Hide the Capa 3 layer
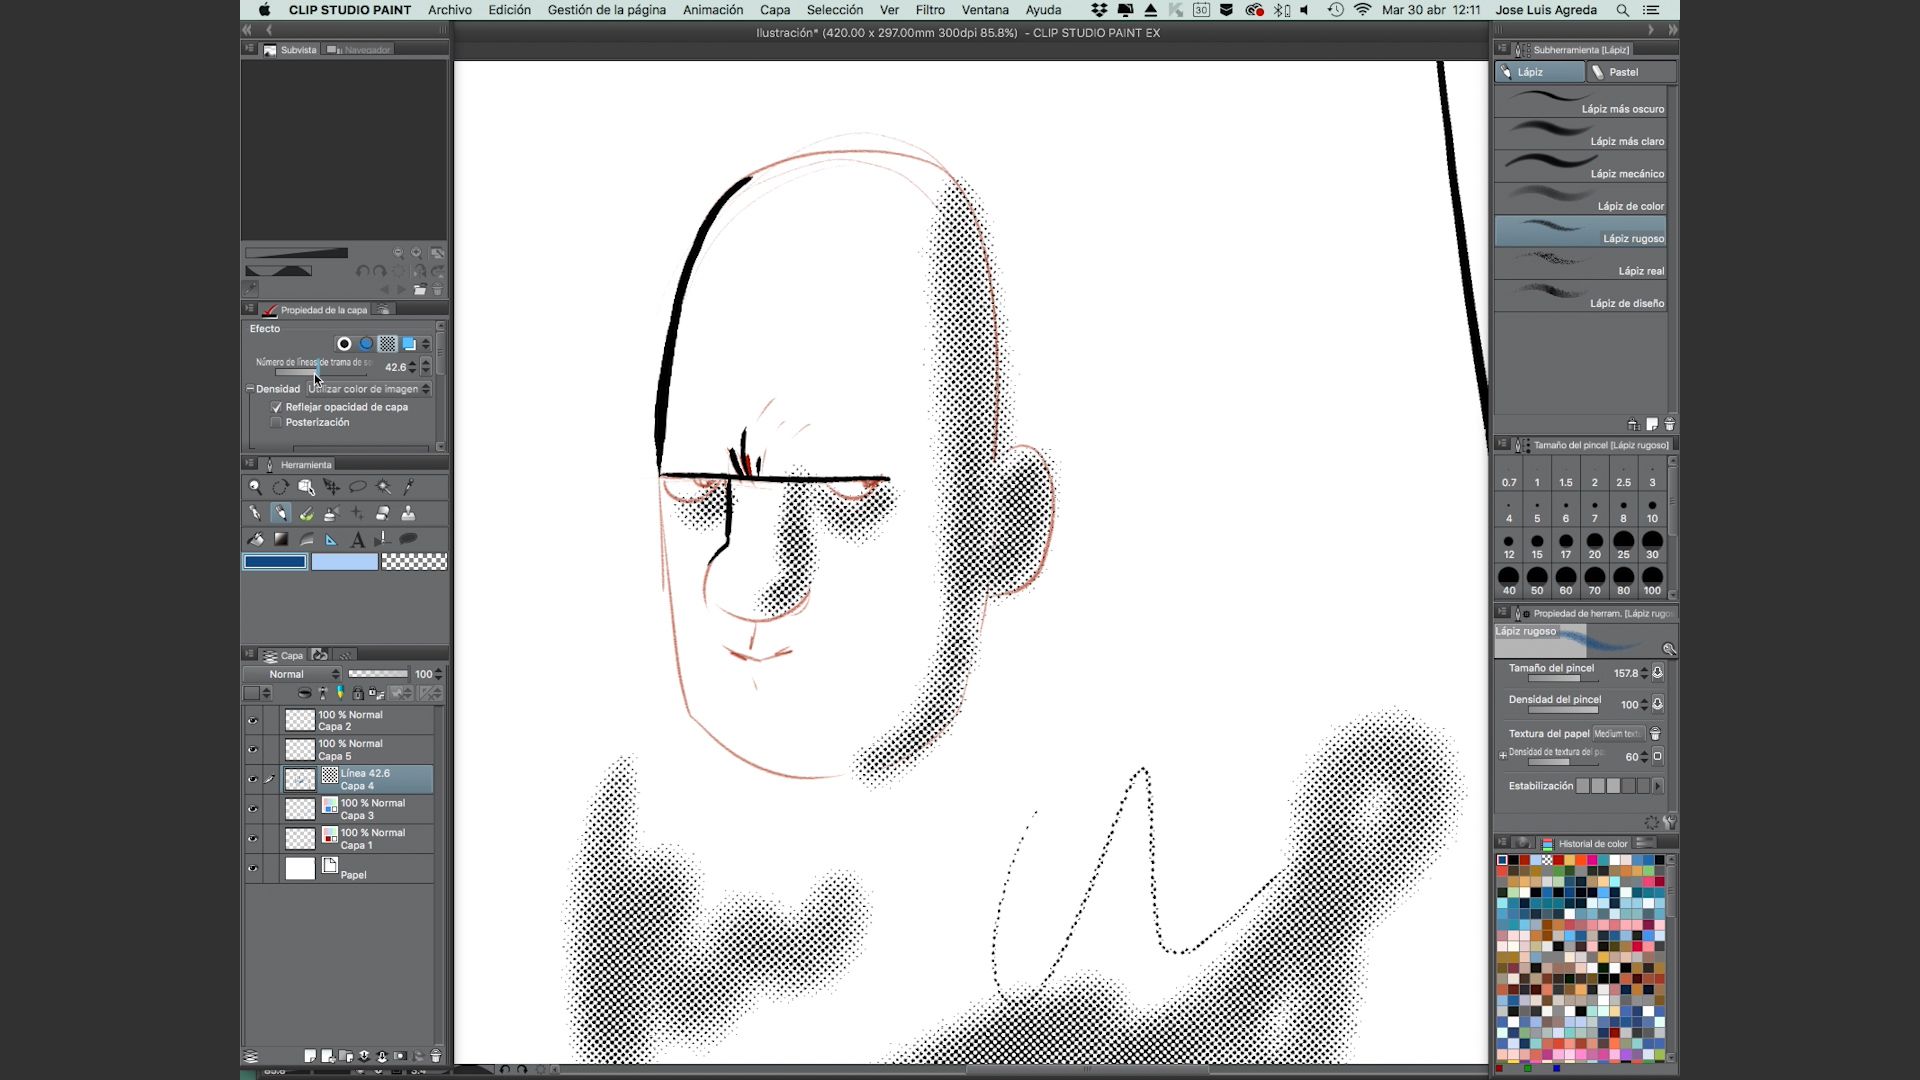The height and width of the screenshot is (1080, 1920). (x=253, y=808)
